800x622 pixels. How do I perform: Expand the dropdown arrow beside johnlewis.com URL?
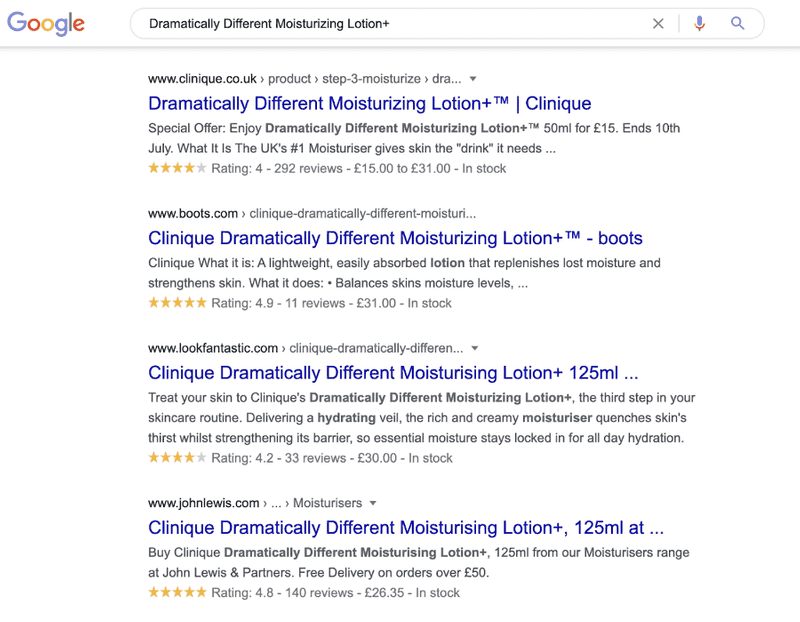pos(373,504)
